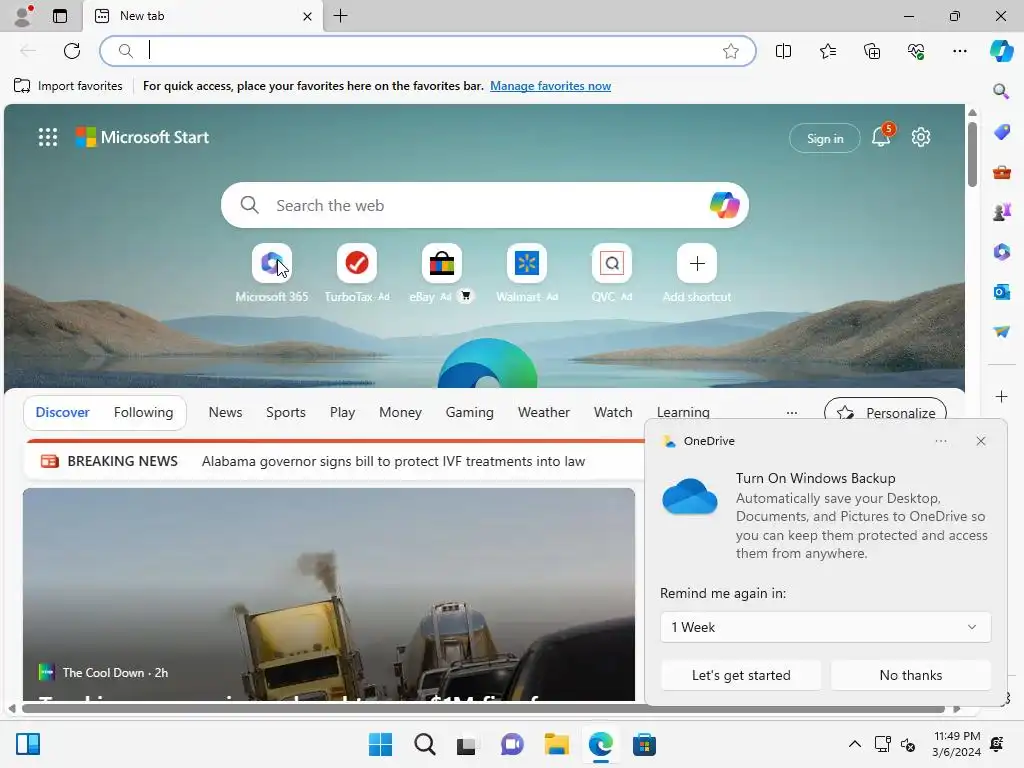Click Manage favorites now link
Screen dimensions: 1024x768
click(x=551, y=86)
